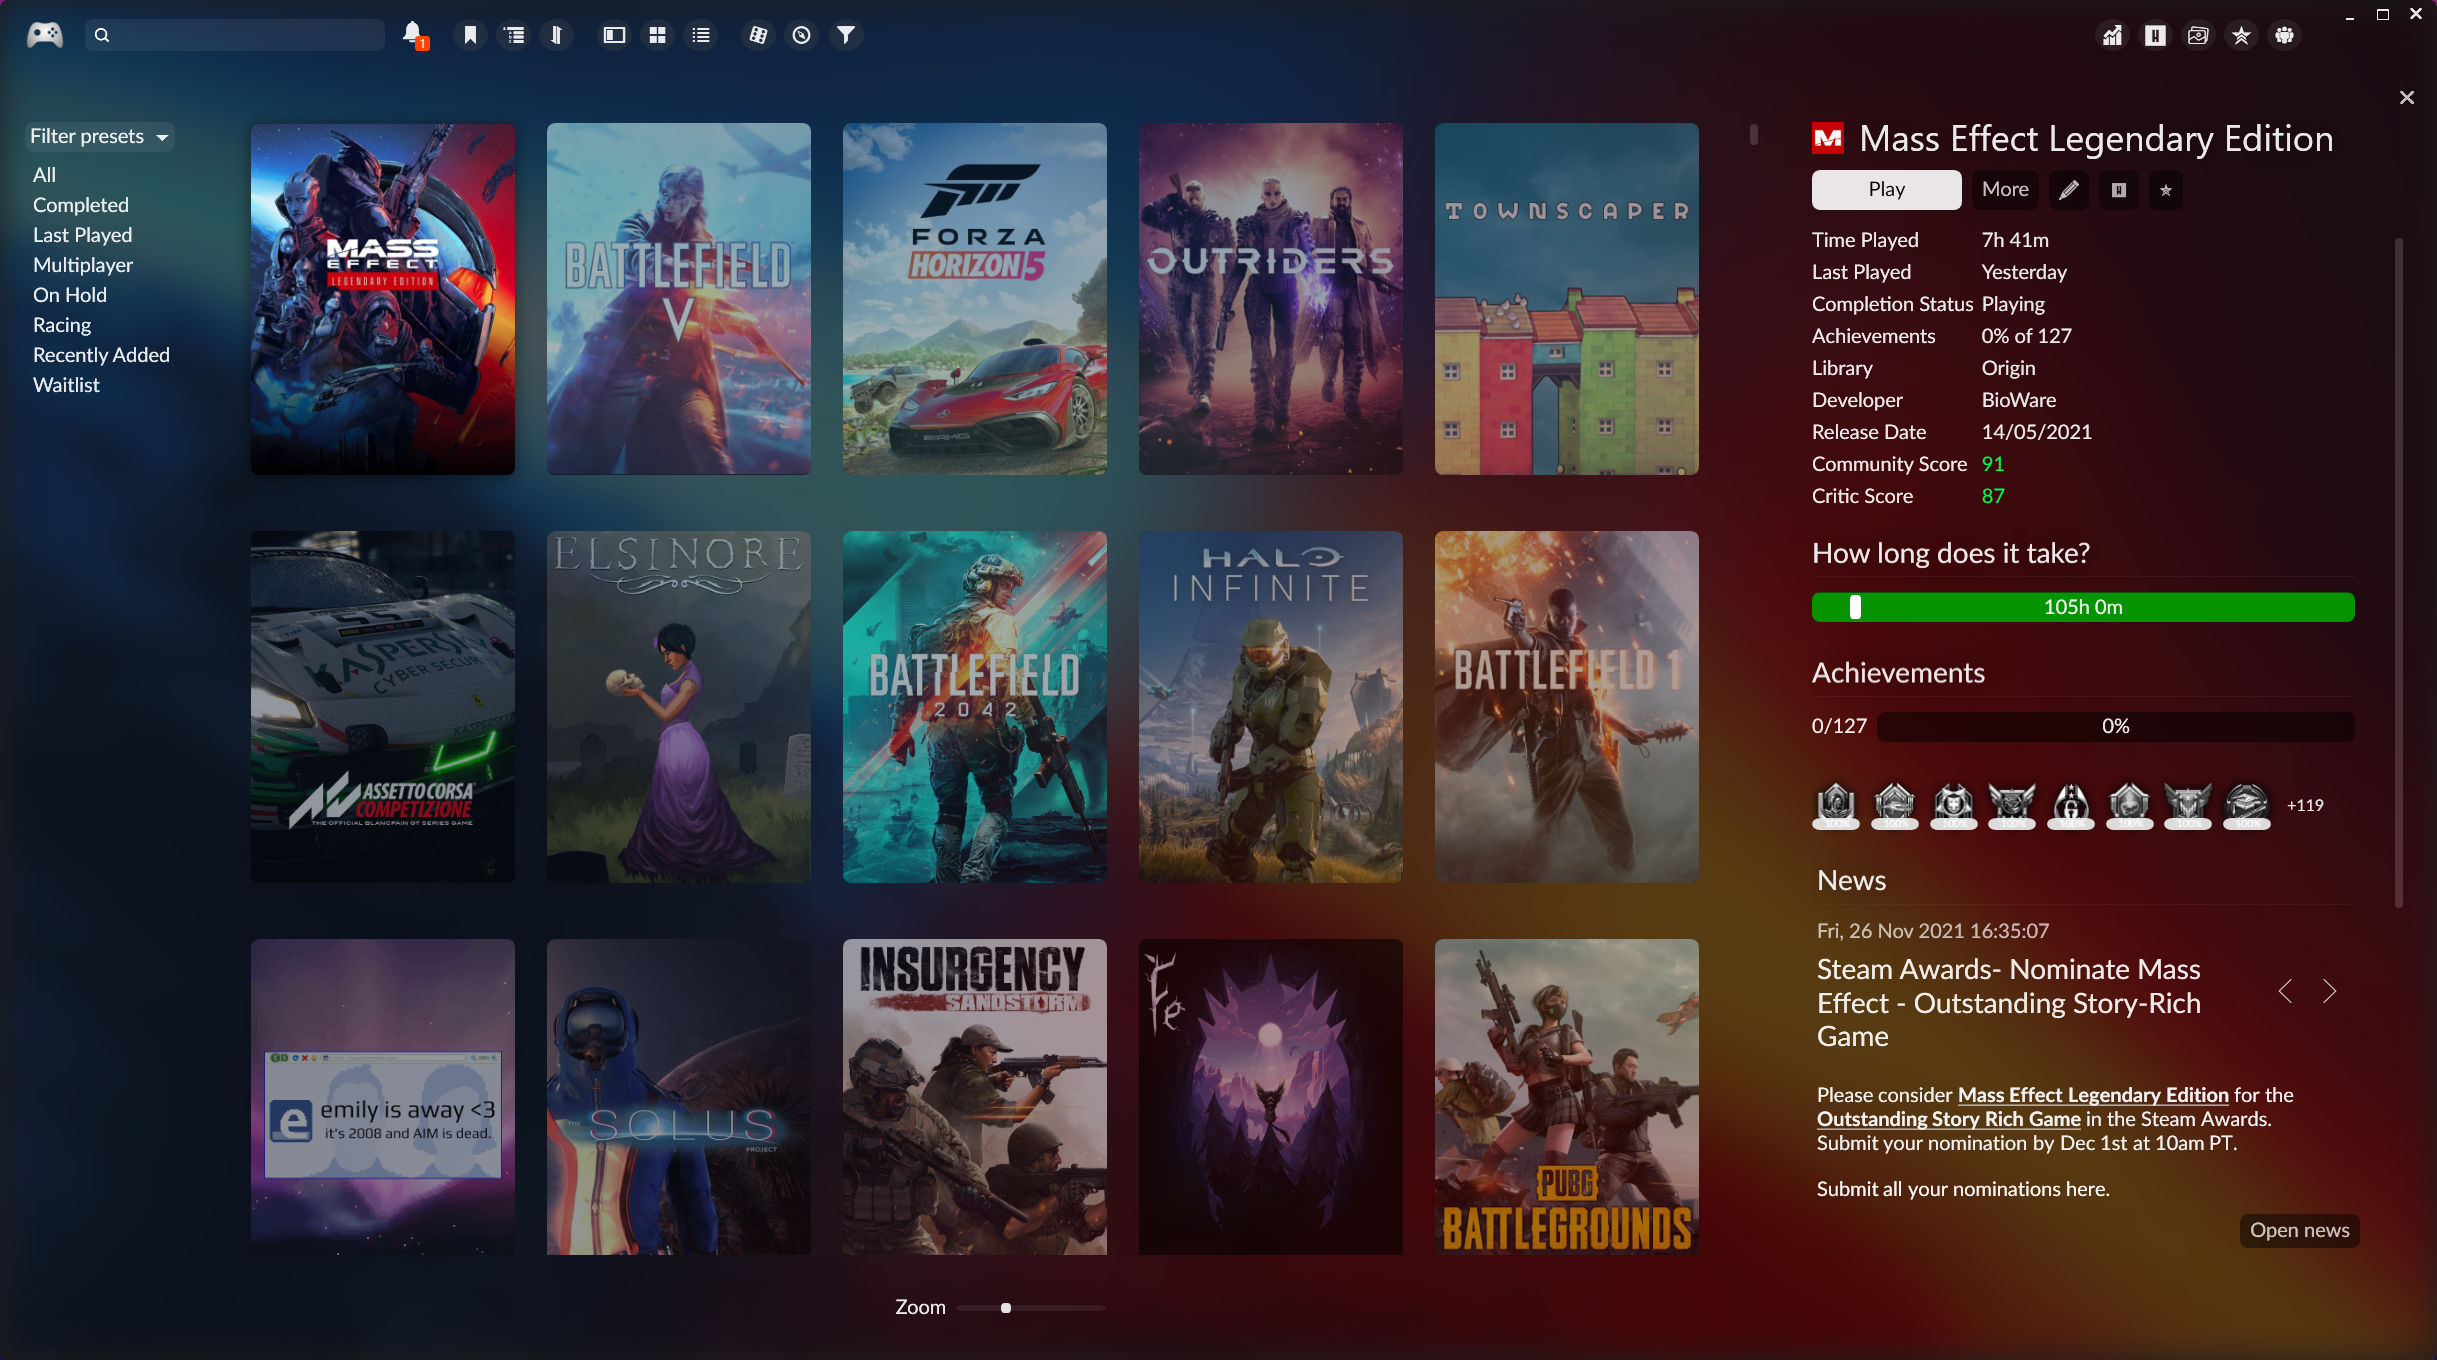
Task: Select the Halo Infinite cover
Action: pos(1270,706)
